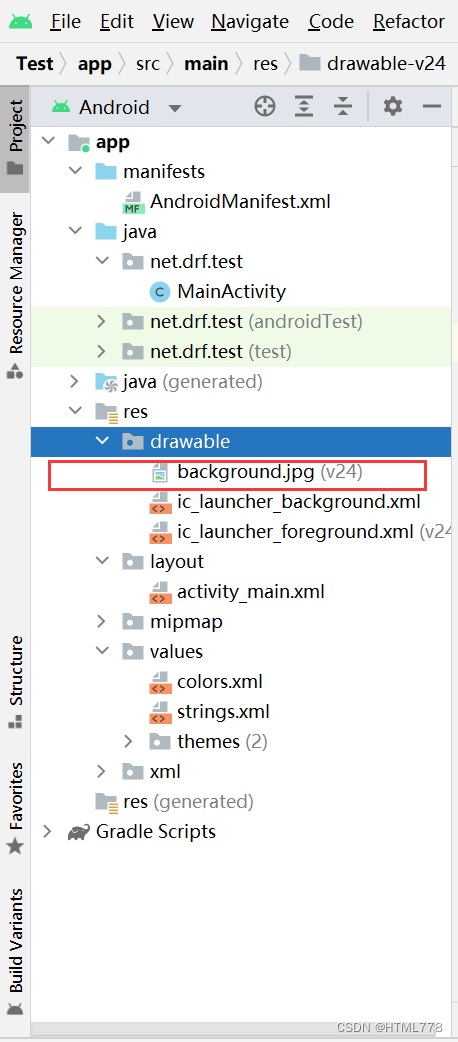Collapse the drawable folder
The image size is (458, 1042).
[102, 441]
